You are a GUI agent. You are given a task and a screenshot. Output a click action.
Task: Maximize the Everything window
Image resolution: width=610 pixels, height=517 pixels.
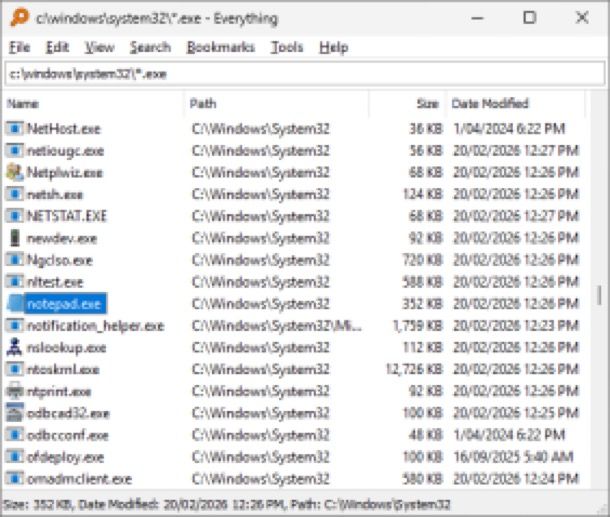[529, 18]
